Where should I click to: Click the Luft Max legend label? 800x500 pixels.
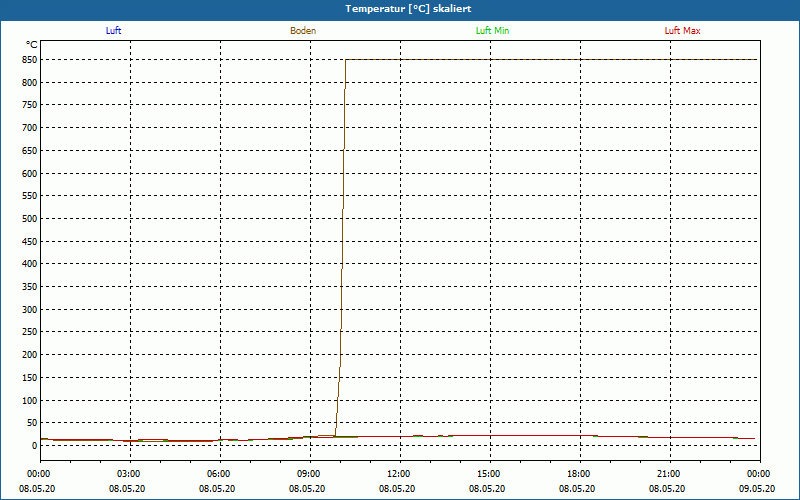coord(682,31)
